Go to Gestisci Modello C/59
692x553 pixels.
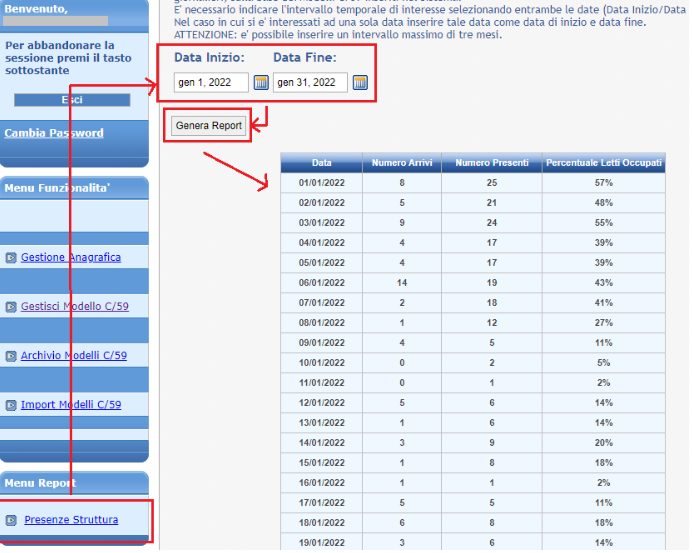pyautogui.click(x=75, y=306)
